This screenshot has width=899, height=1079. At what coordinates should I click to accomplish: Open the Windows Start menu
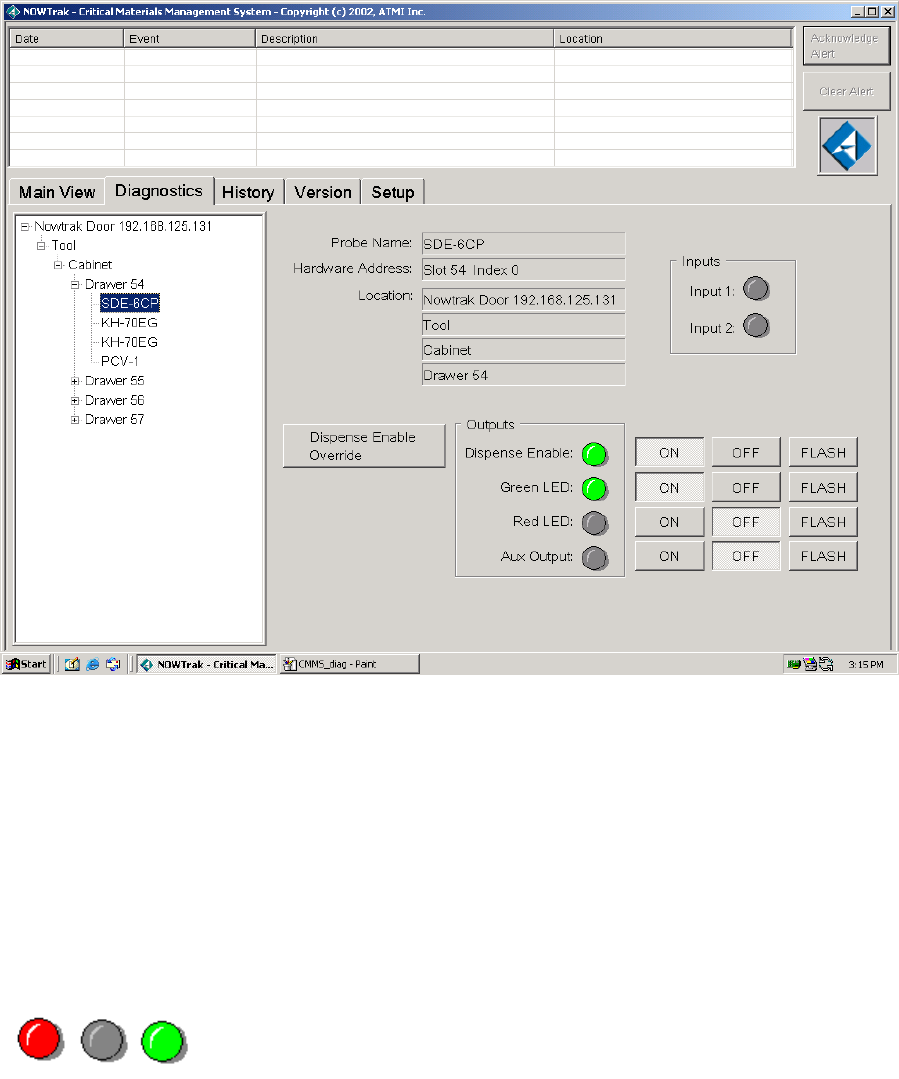(27, 664)
